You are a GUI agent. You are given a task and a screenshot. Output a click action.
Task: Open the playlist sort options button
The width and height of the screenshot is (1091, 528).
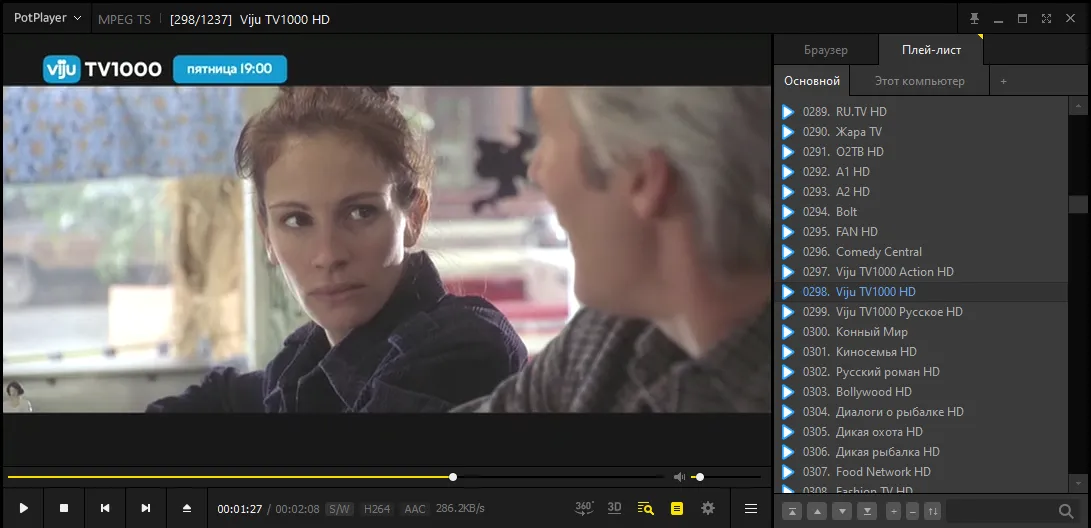tap(932, 511)
